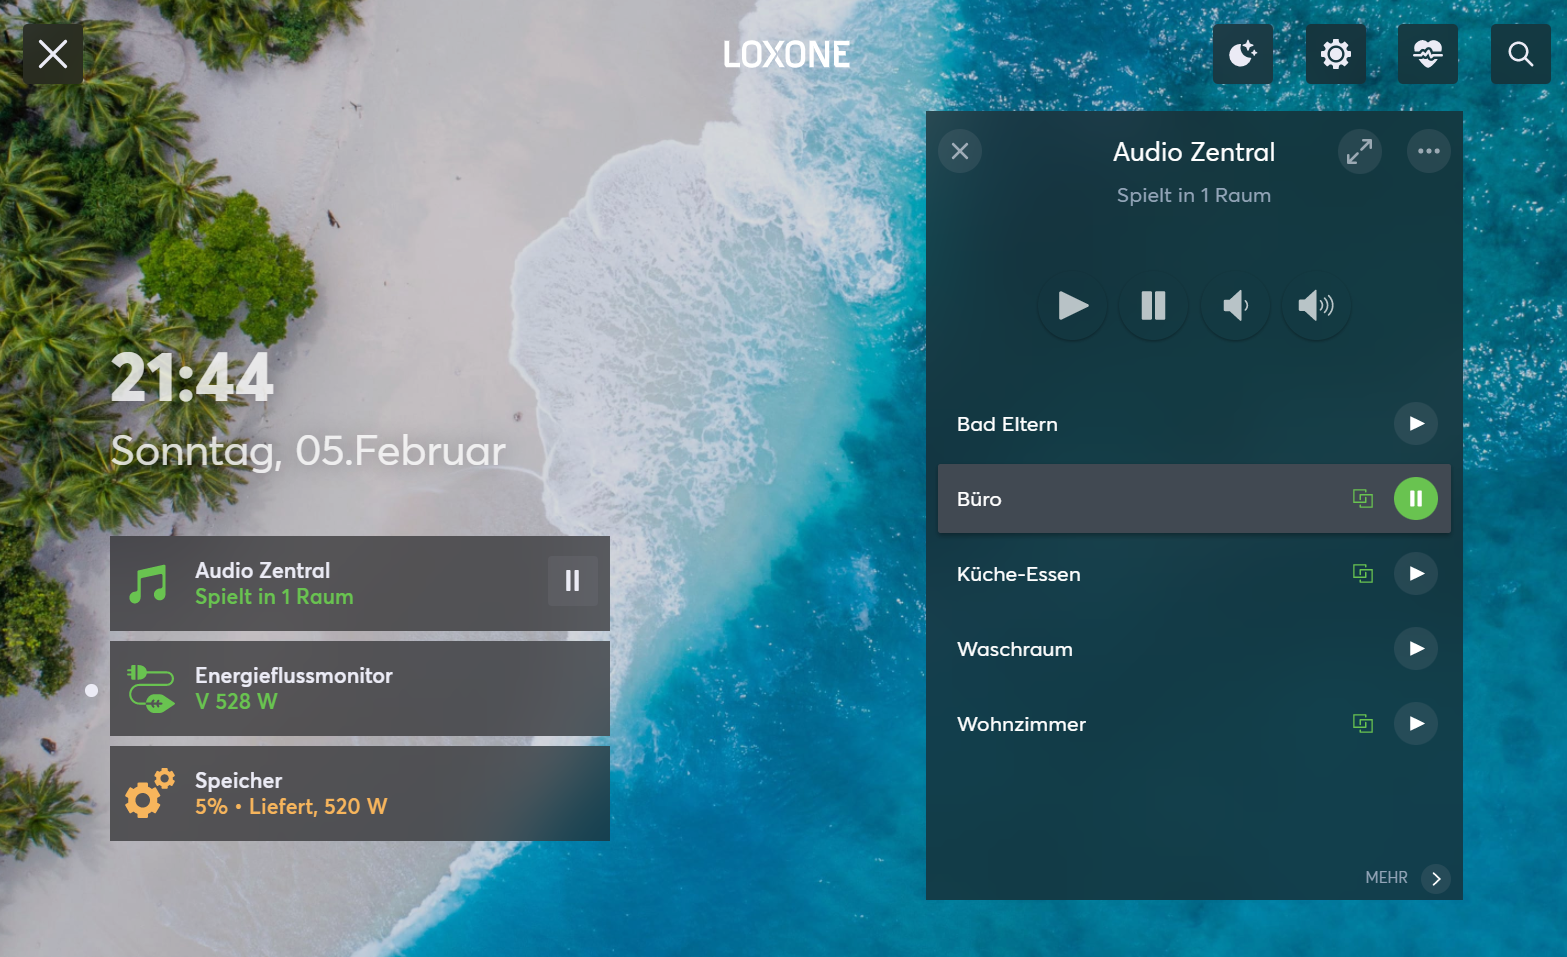Viewport: 1567px width, 957px height.
Task: Click the group icon in the Büro row
Action: tap(1363, 498)
